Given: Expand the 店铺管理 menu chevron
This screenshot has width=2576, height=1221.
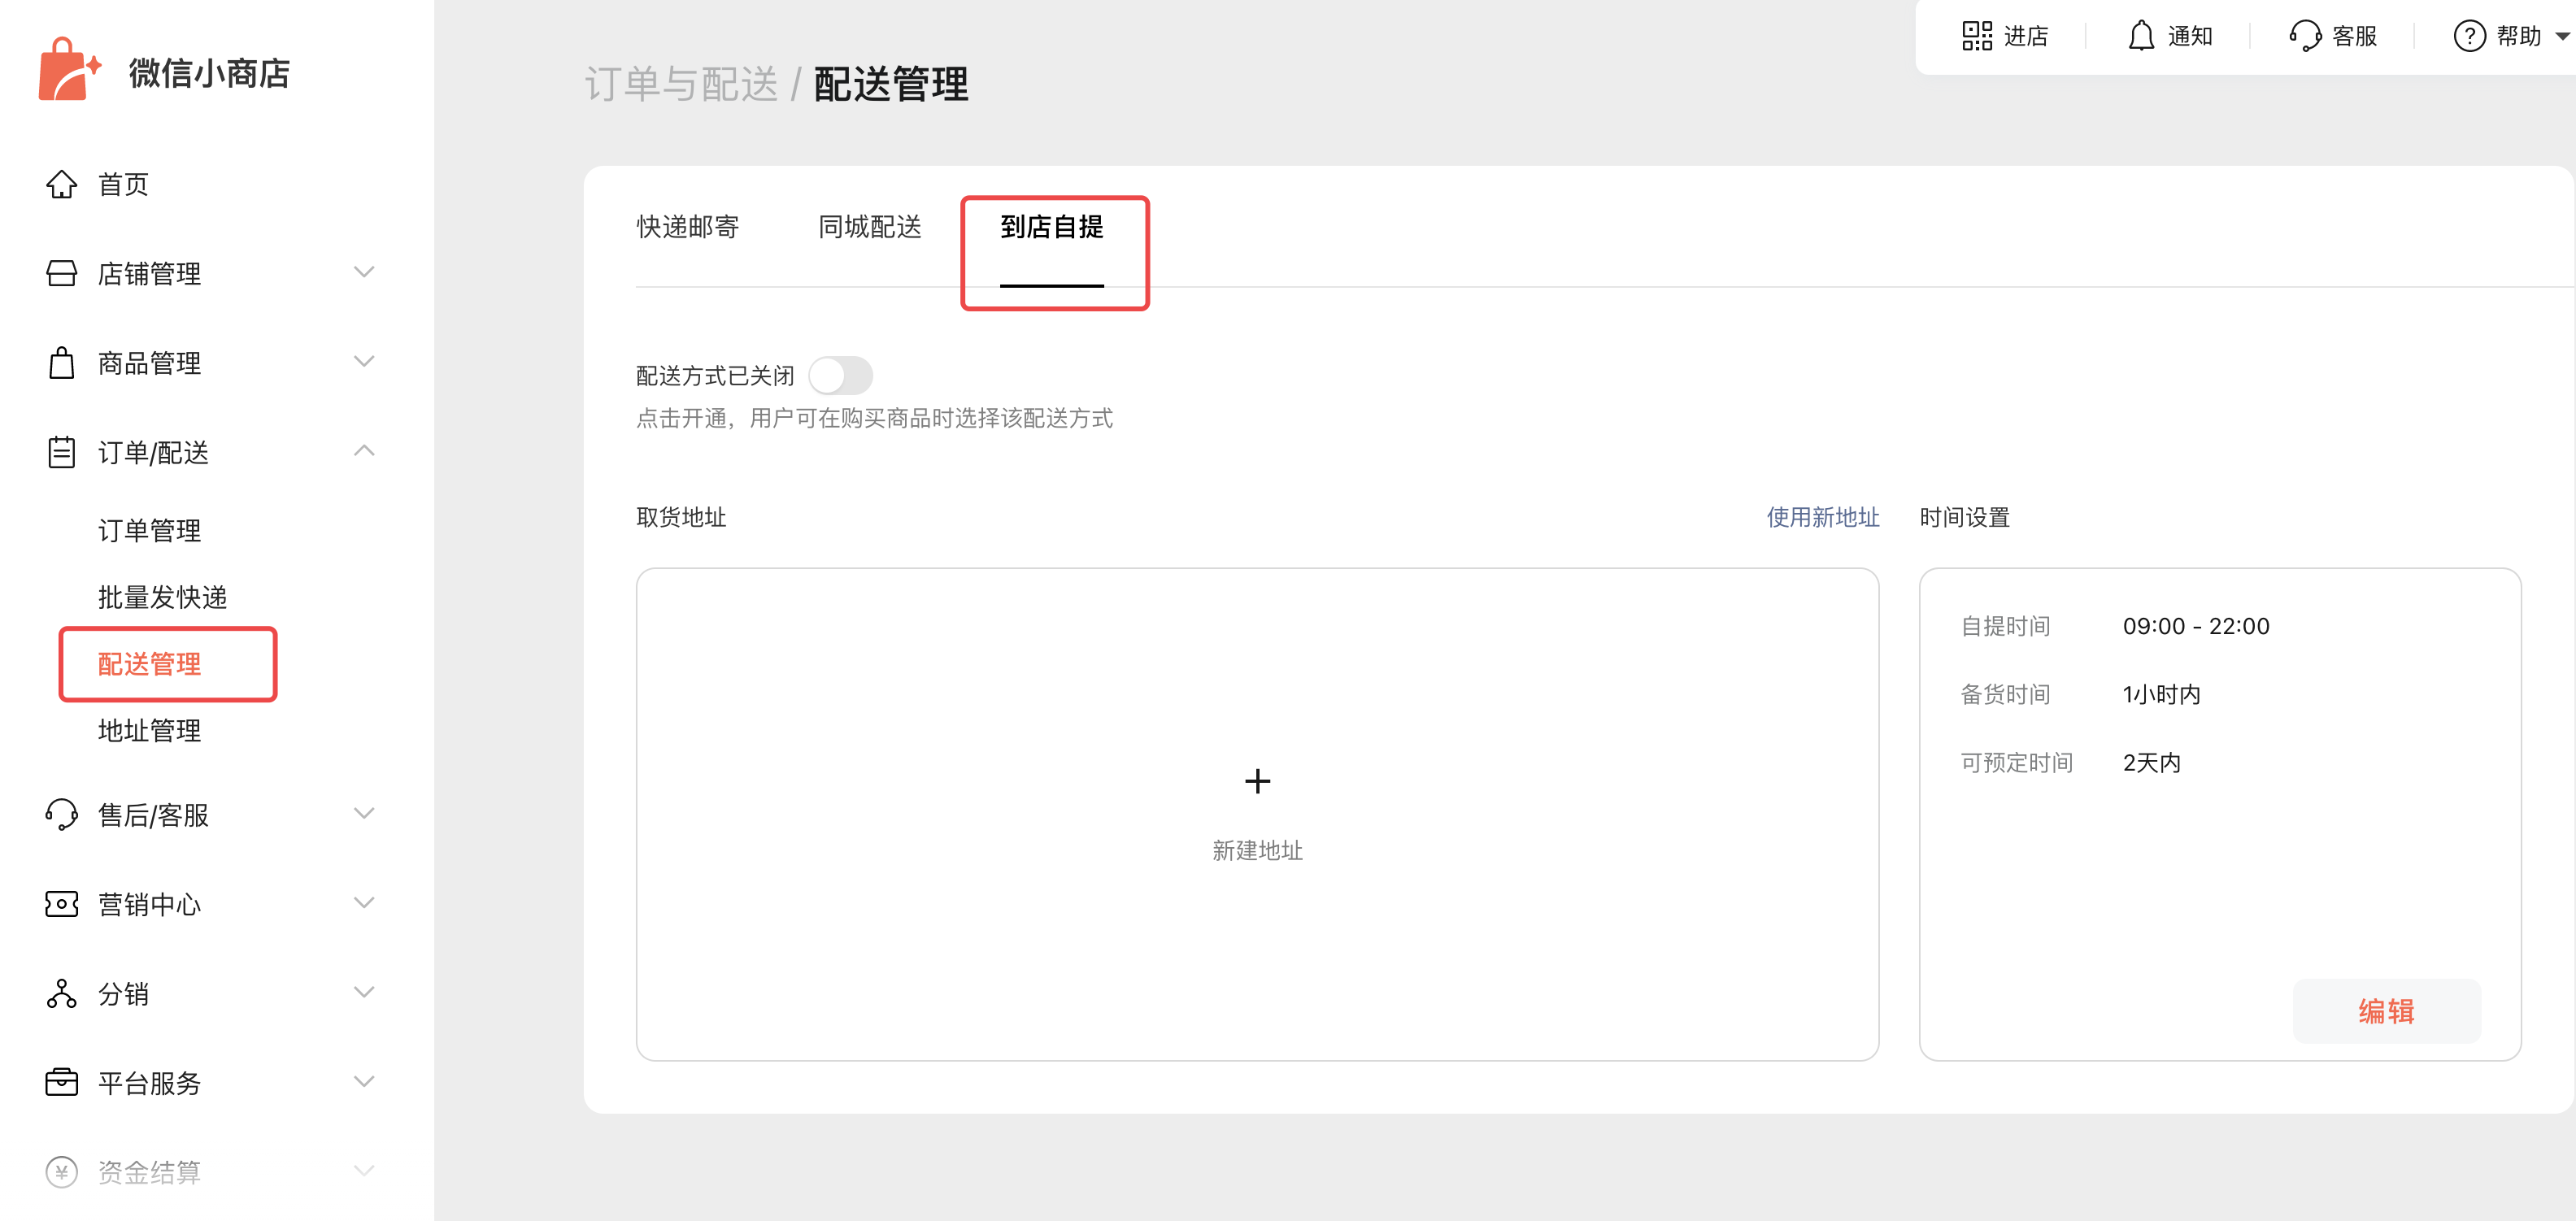Looking at the screenshot, I should [364, 272].
